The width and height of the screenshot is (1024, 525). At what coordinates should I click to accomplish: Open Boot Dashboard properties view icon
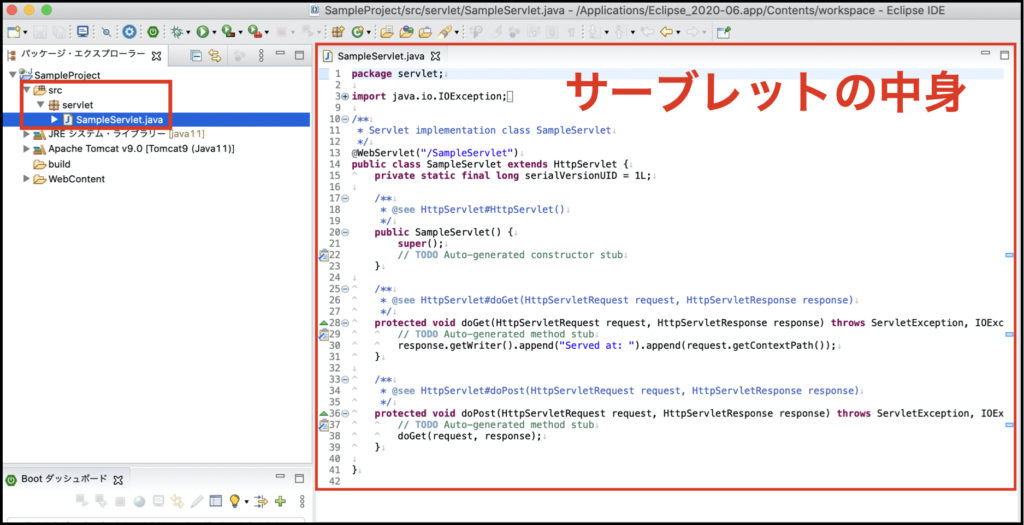216,501
